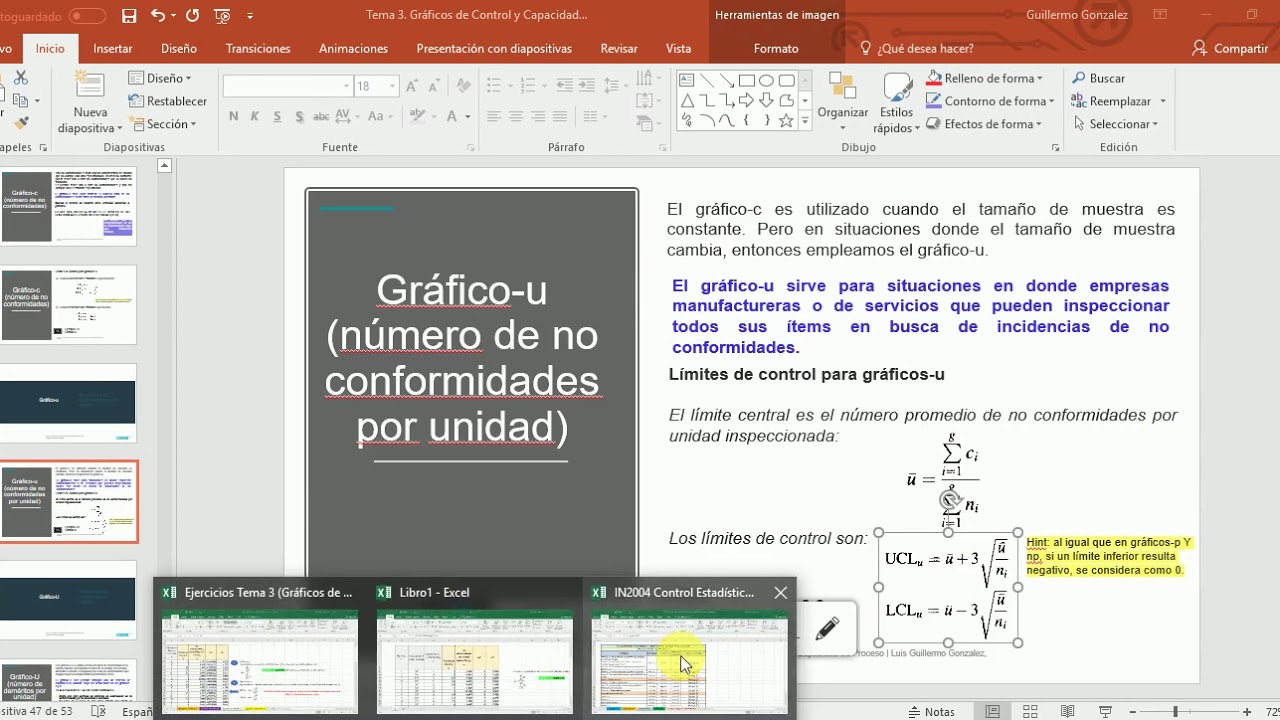
Task: Click the Restablecer button
Action: pyautogui.click(x=167, y=101)
